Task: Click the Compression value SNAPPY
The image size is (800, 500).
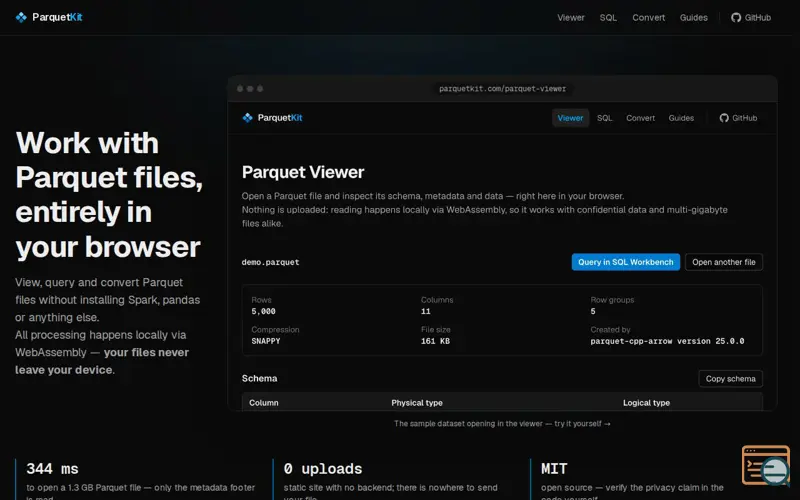Action: pos(266,341)
